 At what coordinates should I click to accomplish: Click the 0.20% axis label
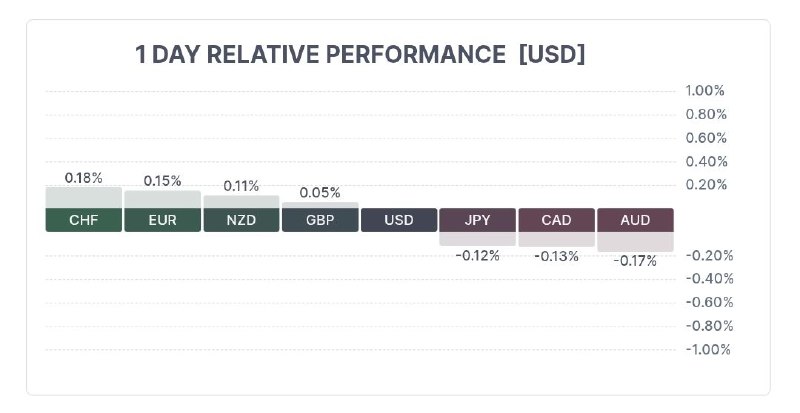706,185
